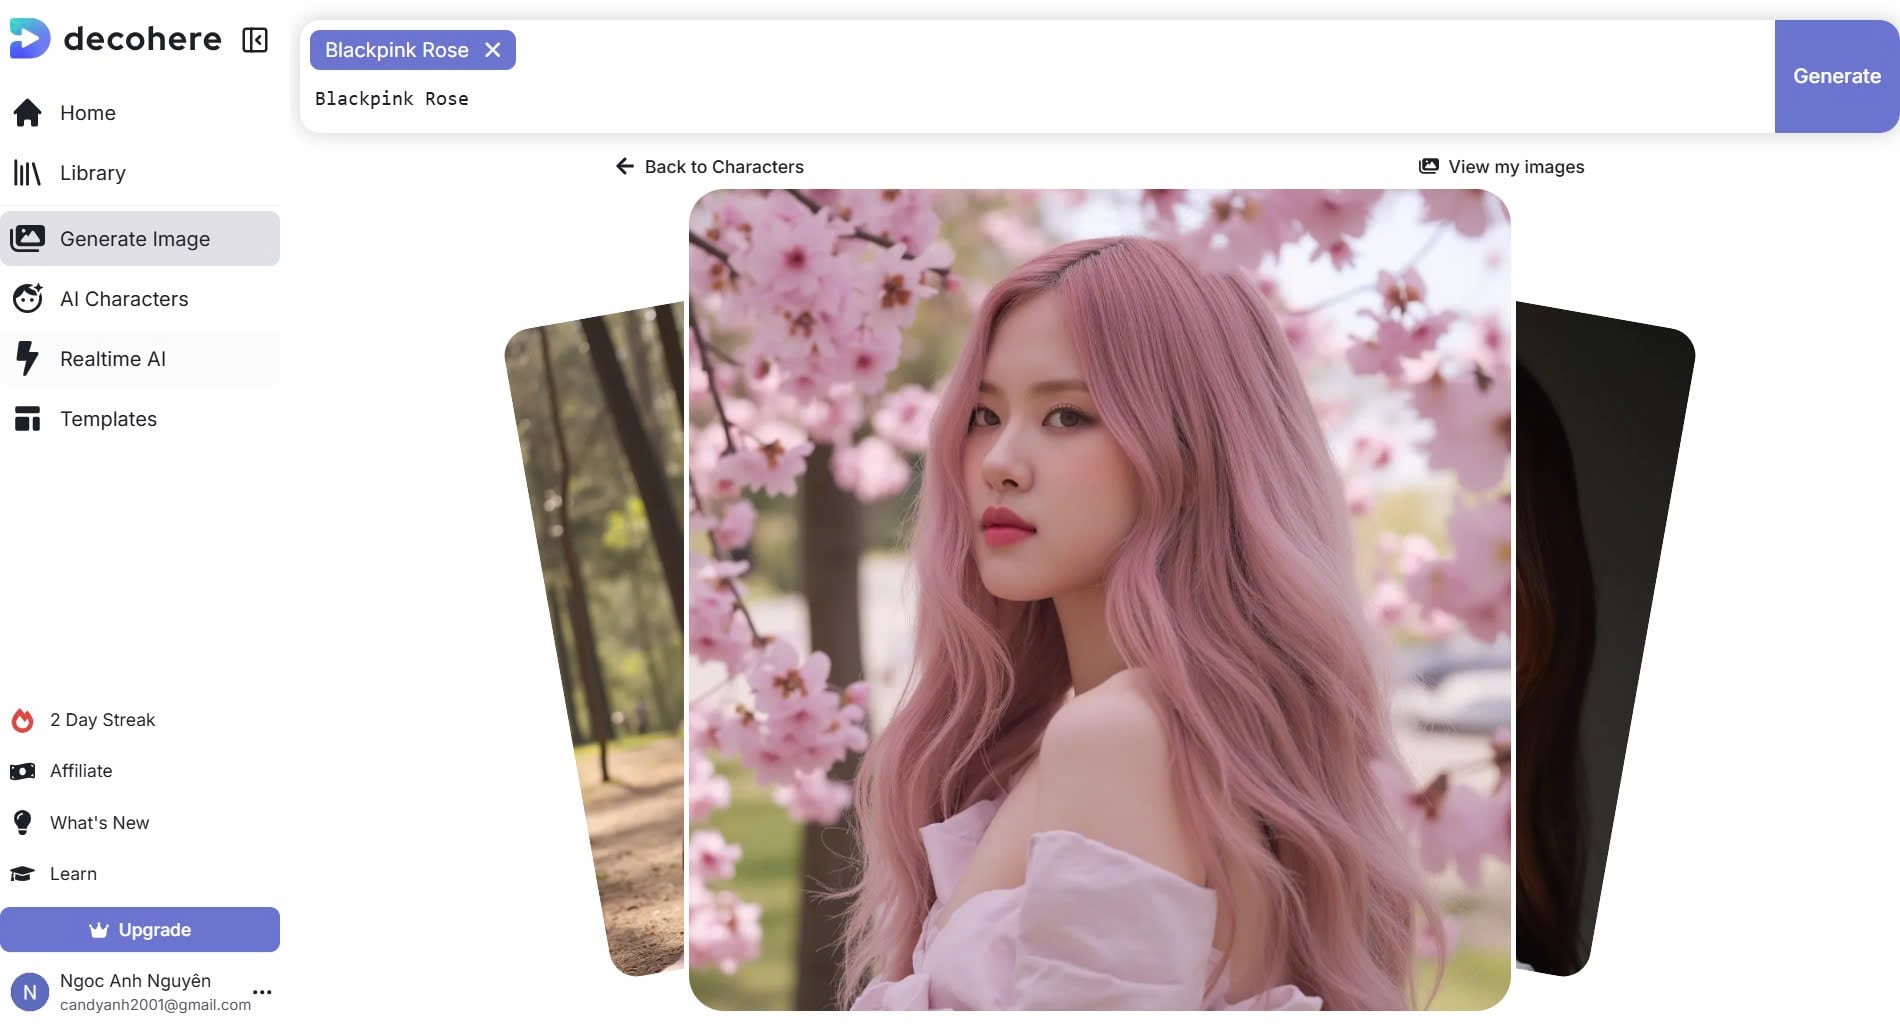Click the Generate button
The height and width of the screenshot is (1027, 1900).
click(1837, 76)
